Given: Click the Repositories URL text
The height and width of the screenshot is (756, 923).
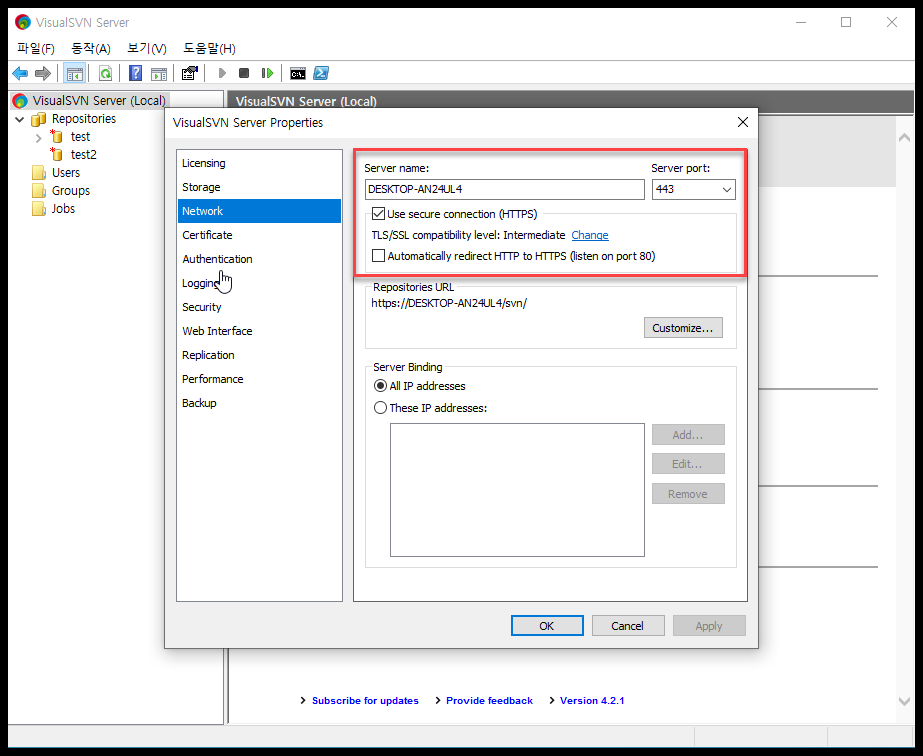Looking at the screenshot, I should tap(449, 303).
